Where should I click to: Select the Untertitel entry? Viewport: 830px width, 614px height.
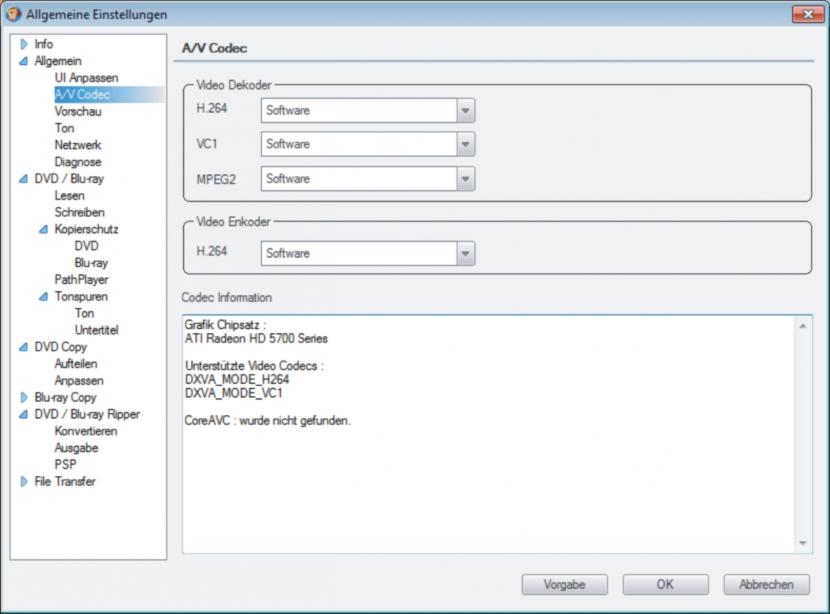[x=96, y=330]
